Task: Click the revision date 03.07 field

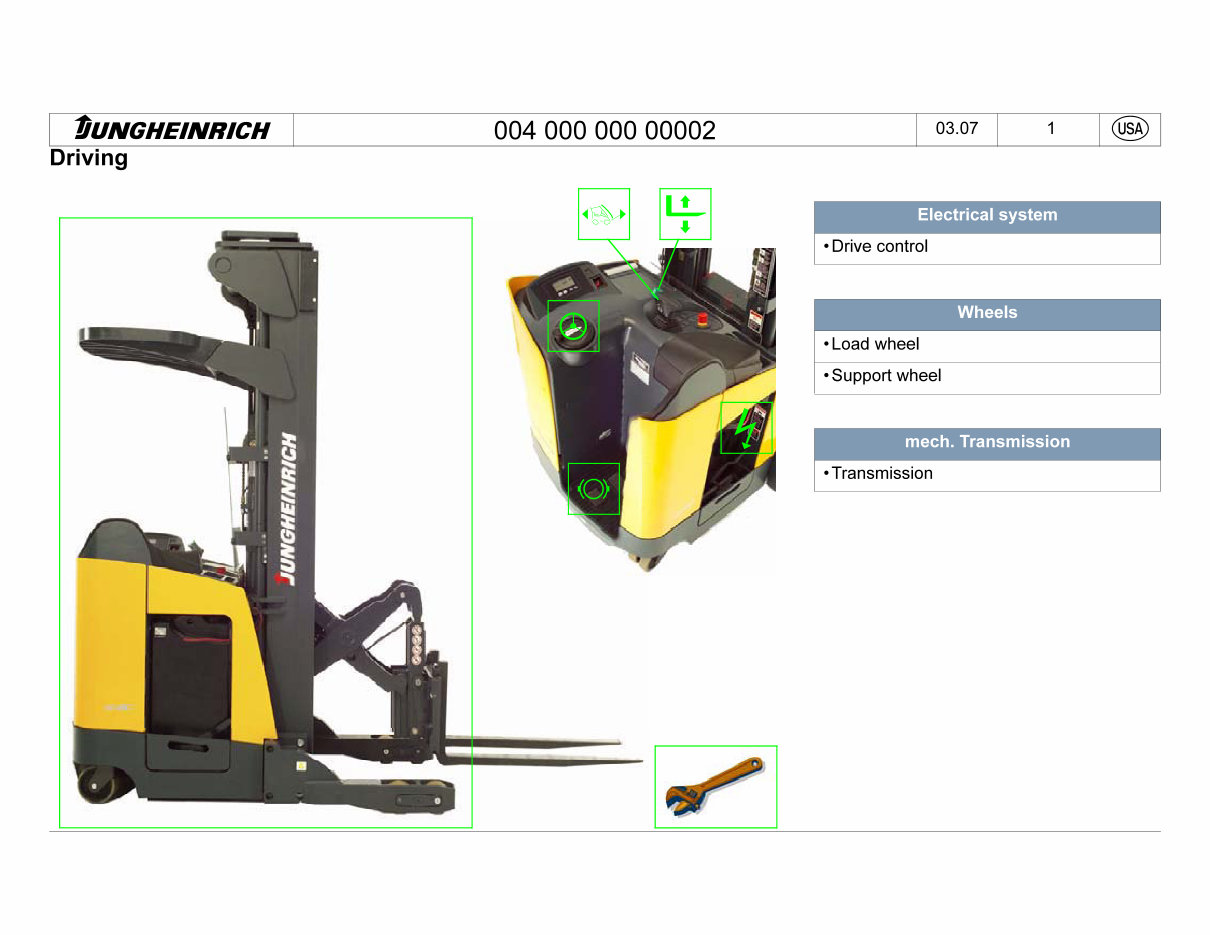Action: point(955,128)
